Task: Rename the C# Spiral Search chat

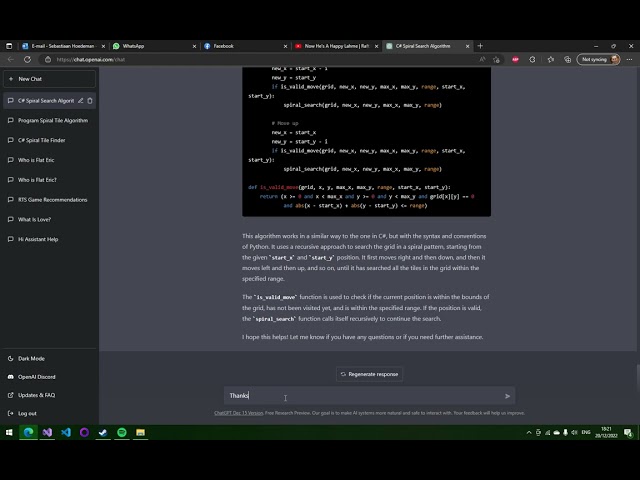Action: pos(81,100)
